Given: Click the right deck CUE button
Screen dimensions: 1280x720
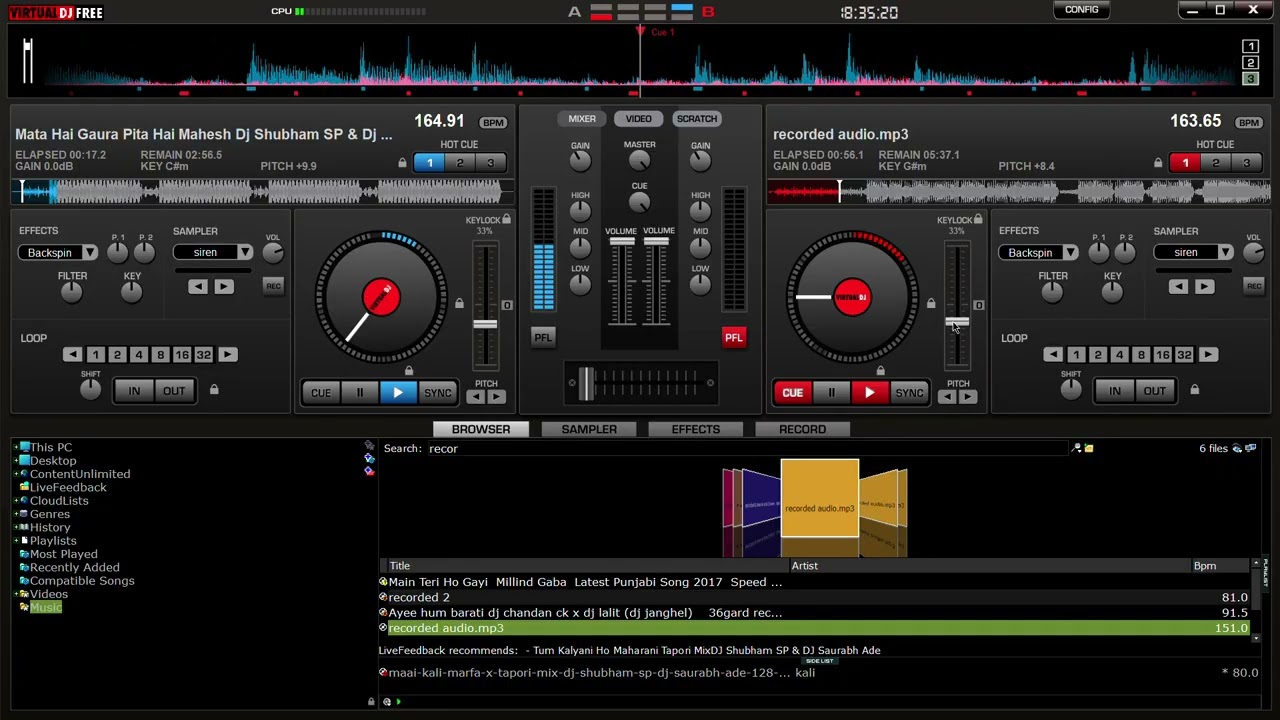Looking at the screenshot, I should [792, 393].
